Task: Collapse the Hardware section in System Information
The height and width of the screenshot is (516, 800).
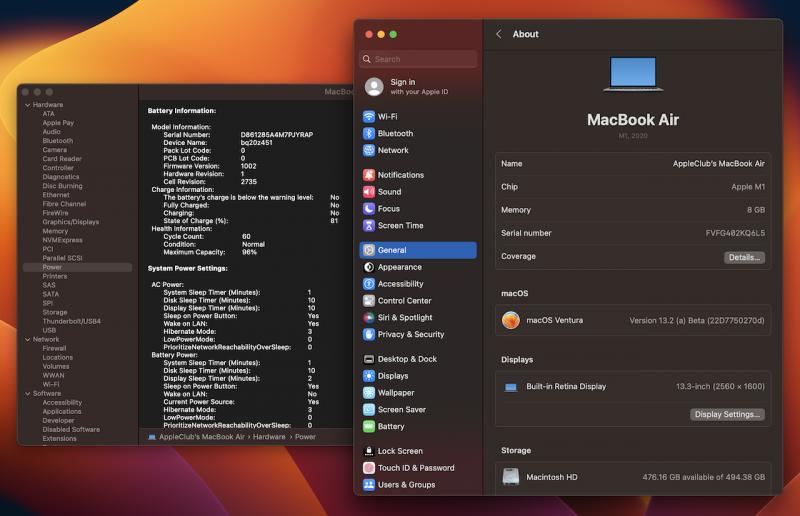Action: pos(28,105)
